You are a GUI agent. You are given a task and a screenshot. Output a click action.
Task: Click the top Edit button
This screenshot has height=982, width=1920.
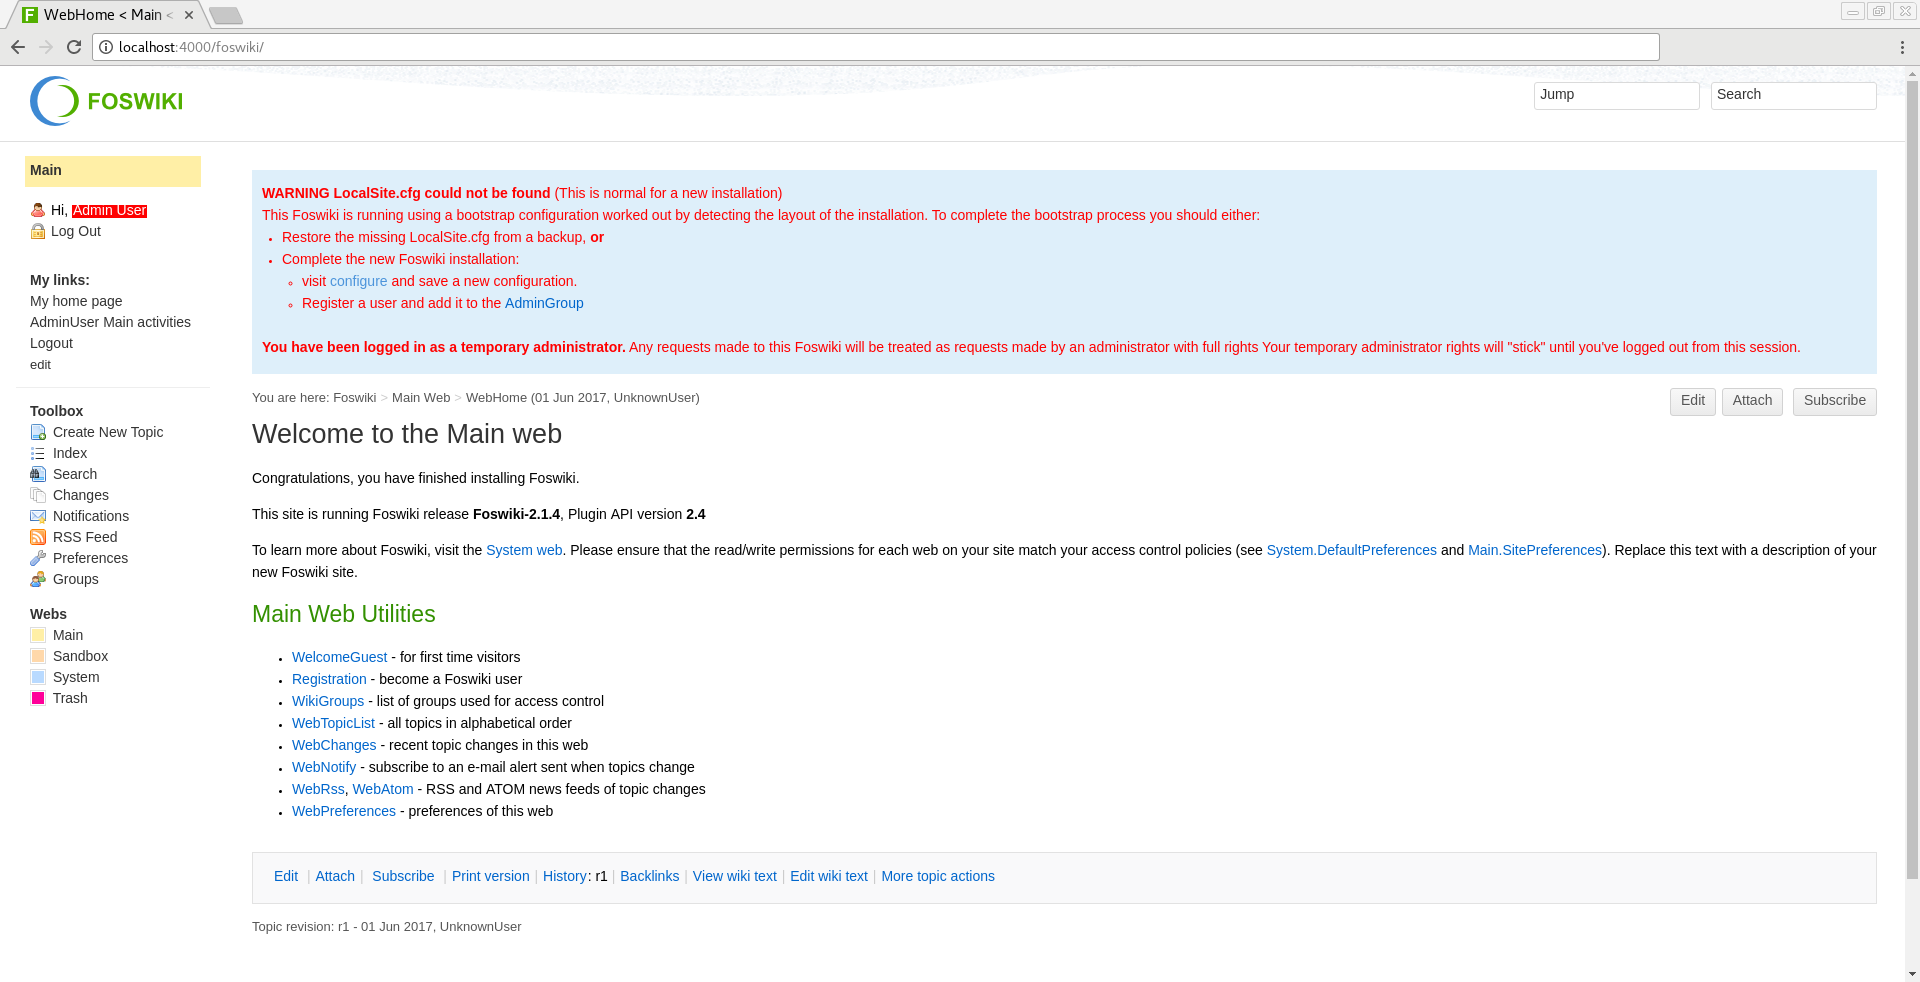click(1692, 401)
